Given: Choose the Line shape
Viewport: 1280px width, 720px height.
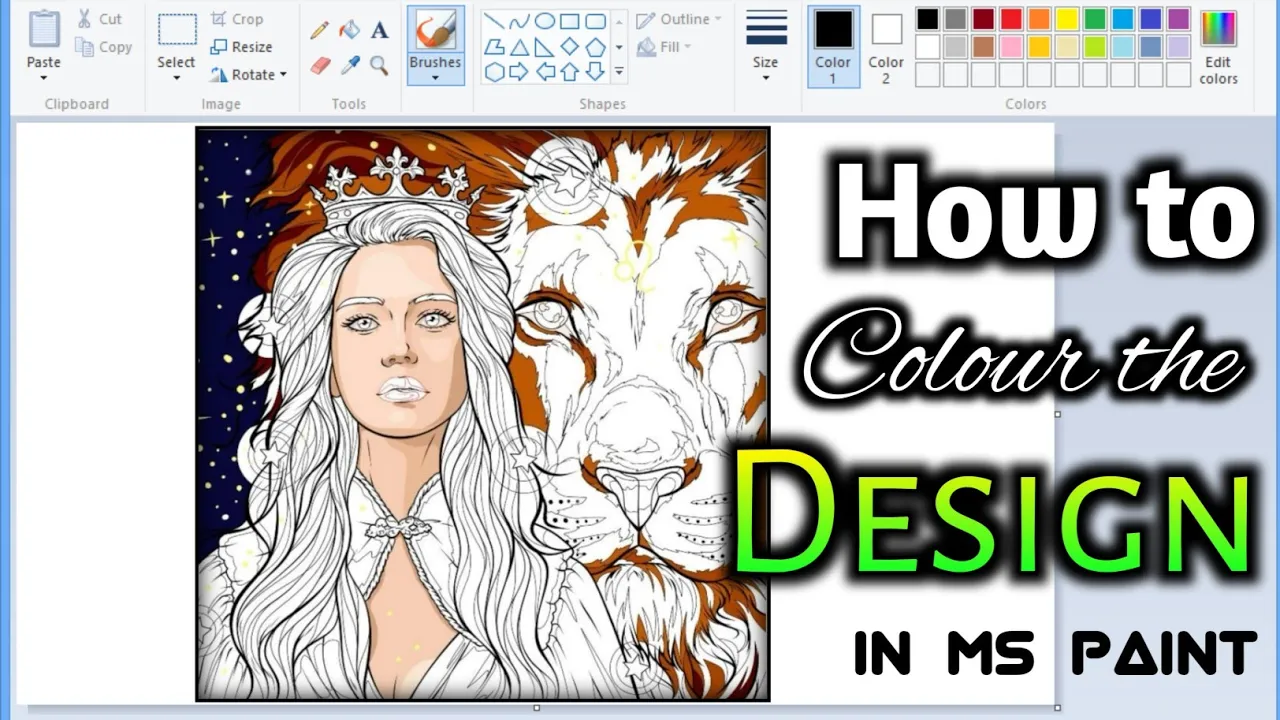Looking at the screenshot, I should click(x=494, y=21).
